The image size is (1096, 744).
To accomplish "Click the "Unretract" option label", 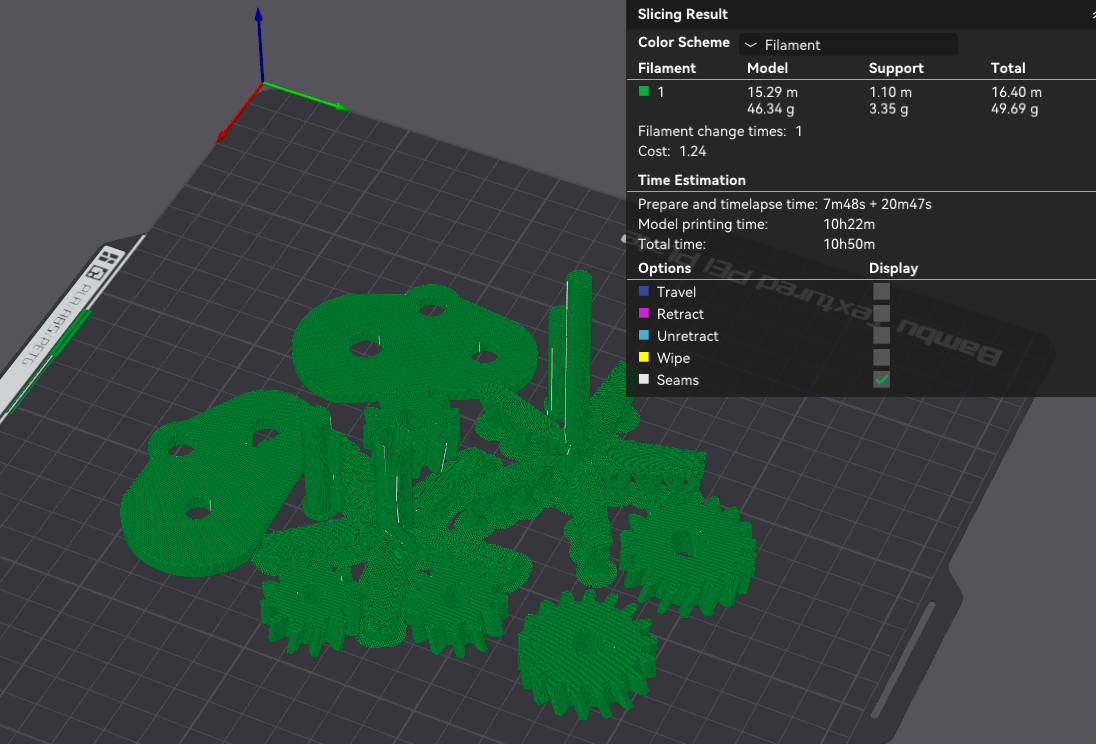I will pos(687,336).
